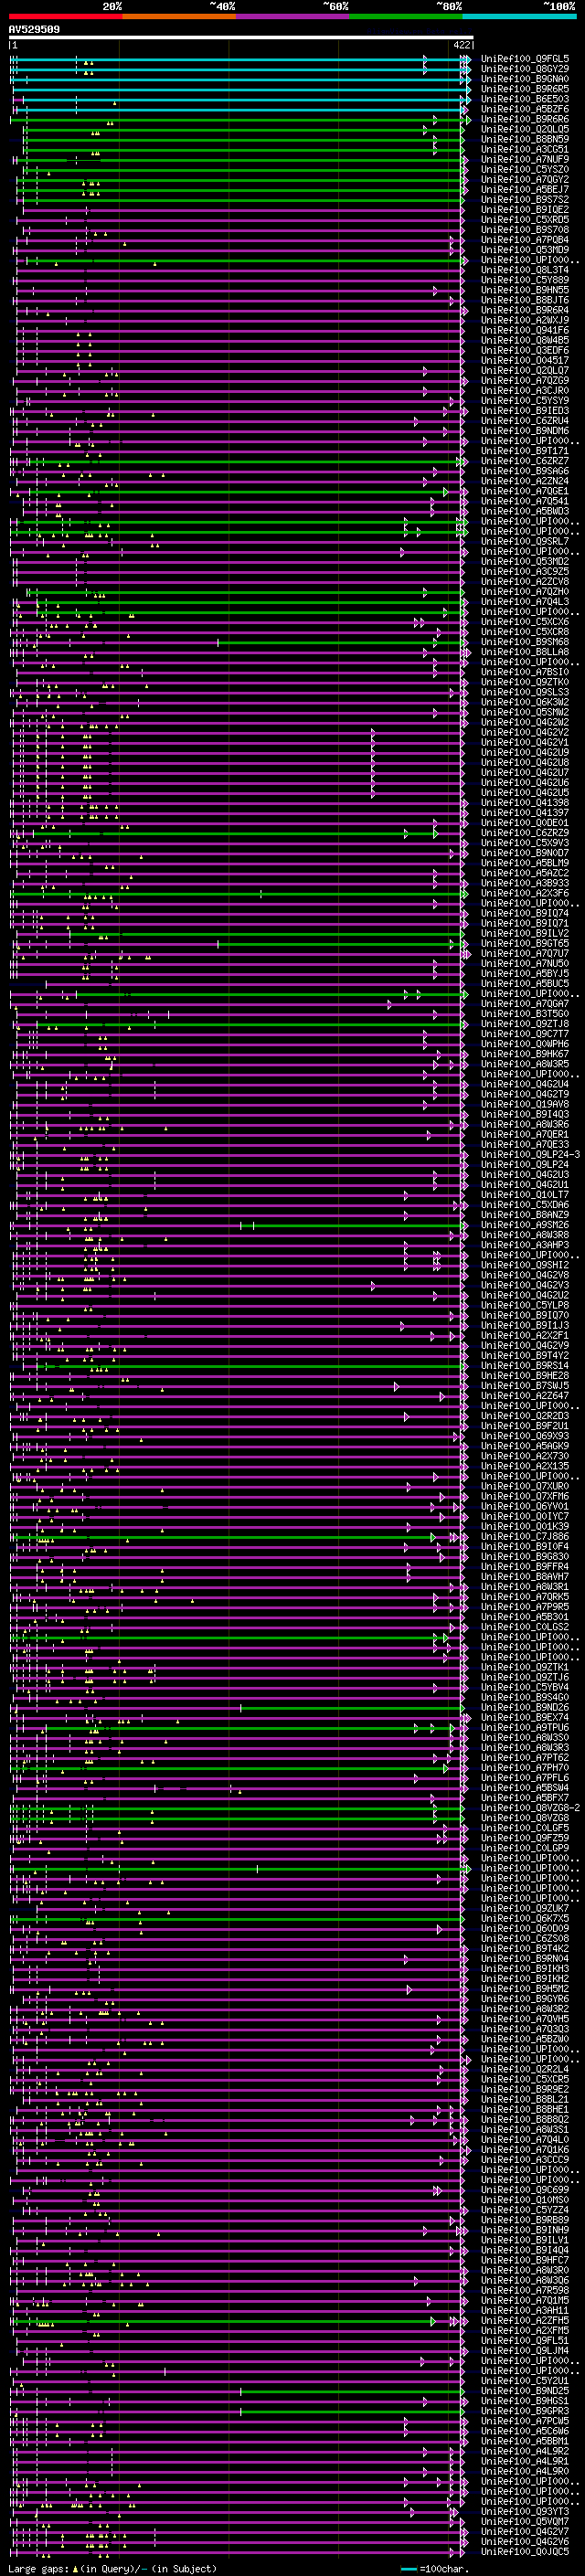Viewport: 585px width, 2576px height.
Task: Select label UniRef100_A5BBM1
Action: pos(525,2440)
